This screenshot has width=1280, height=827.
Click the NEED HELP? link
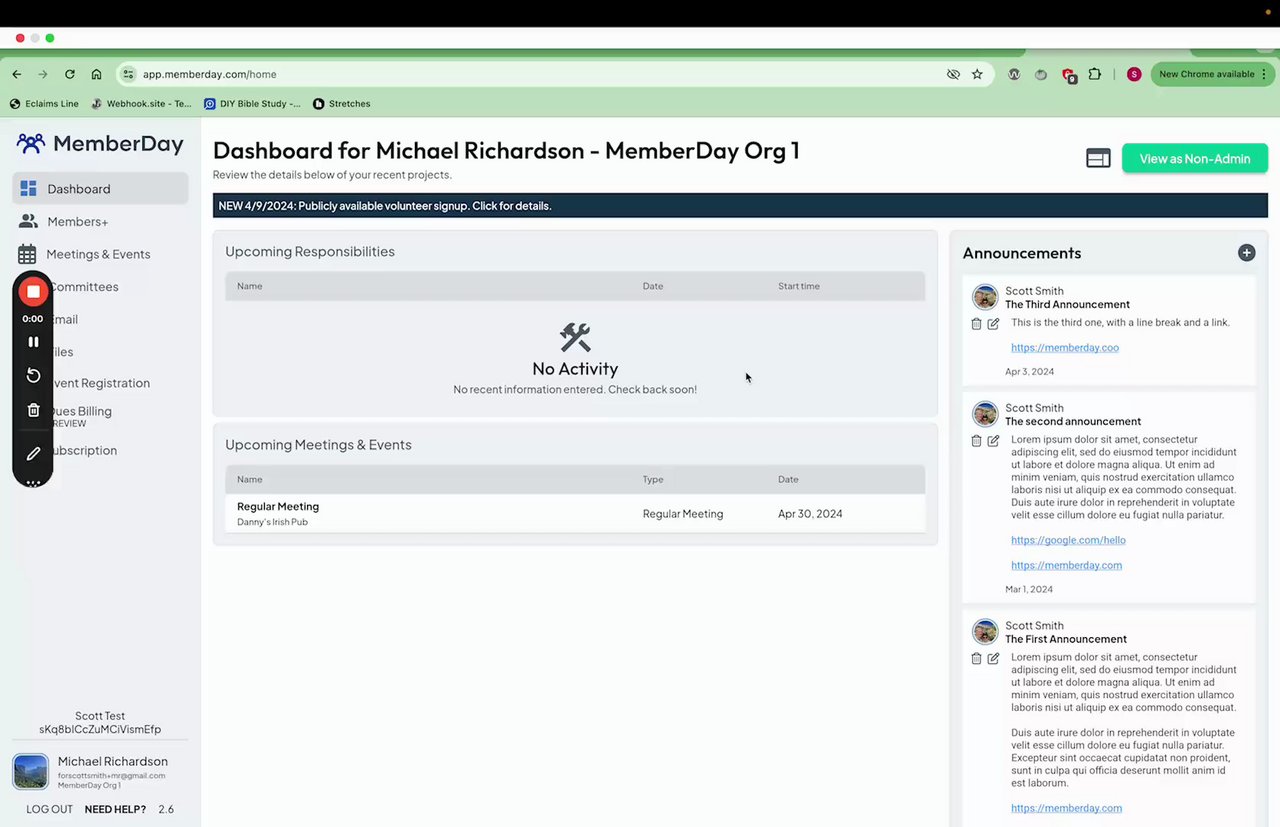click(x=115, y=809)
